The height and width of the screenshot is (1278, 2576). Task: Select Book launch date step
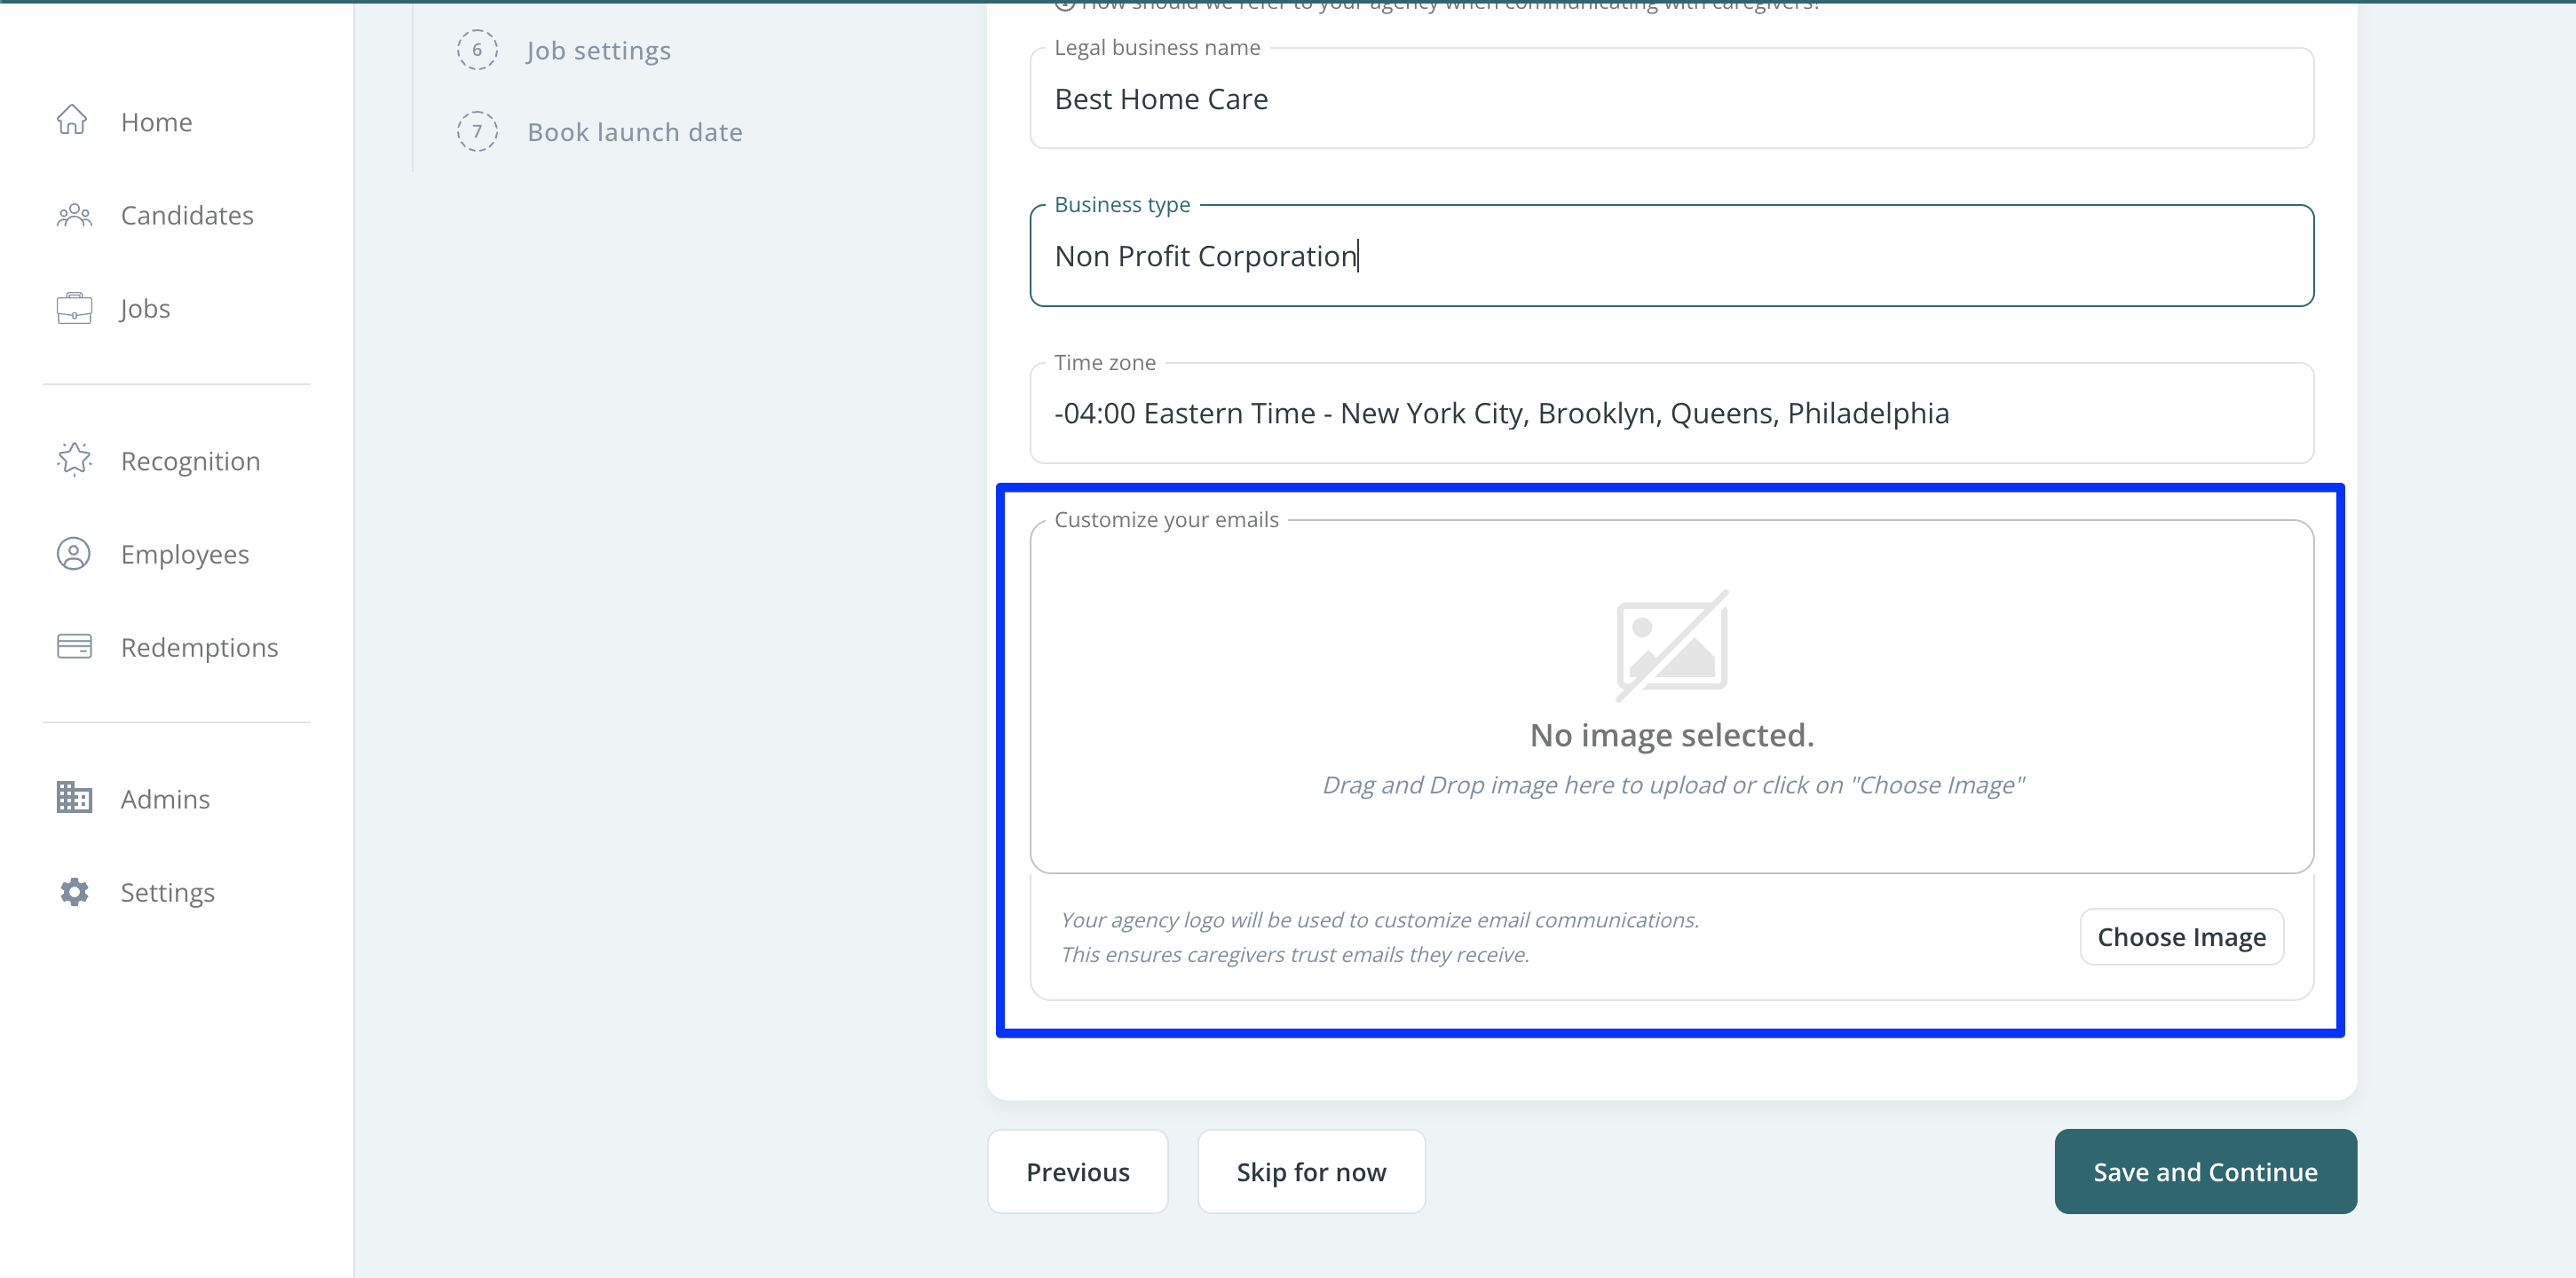click(x=635, y=132)
